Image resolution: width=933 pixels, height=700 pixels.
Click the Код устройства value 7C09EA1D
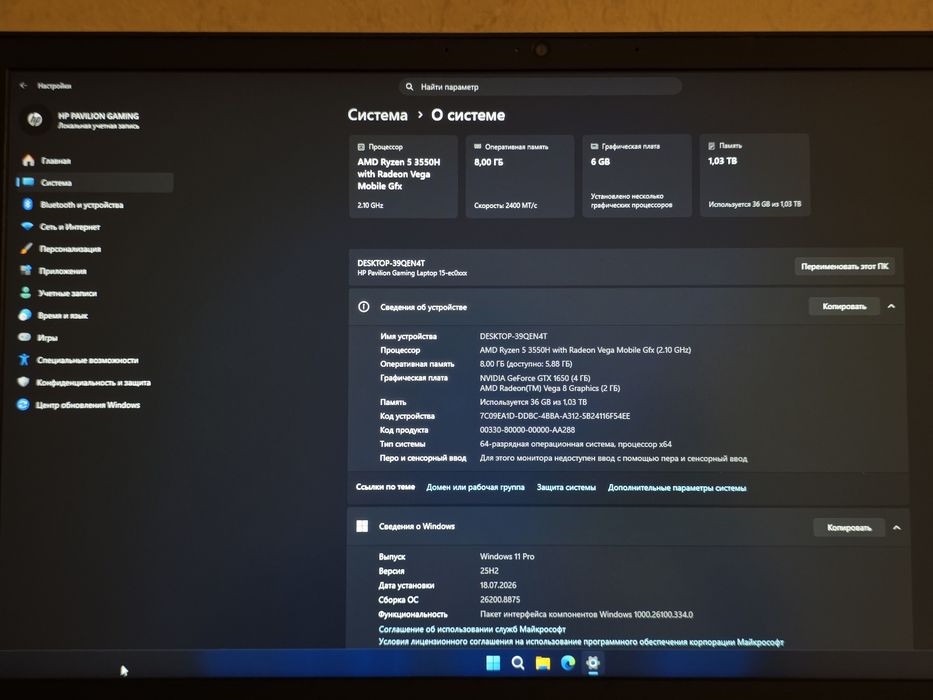point(555,415)
